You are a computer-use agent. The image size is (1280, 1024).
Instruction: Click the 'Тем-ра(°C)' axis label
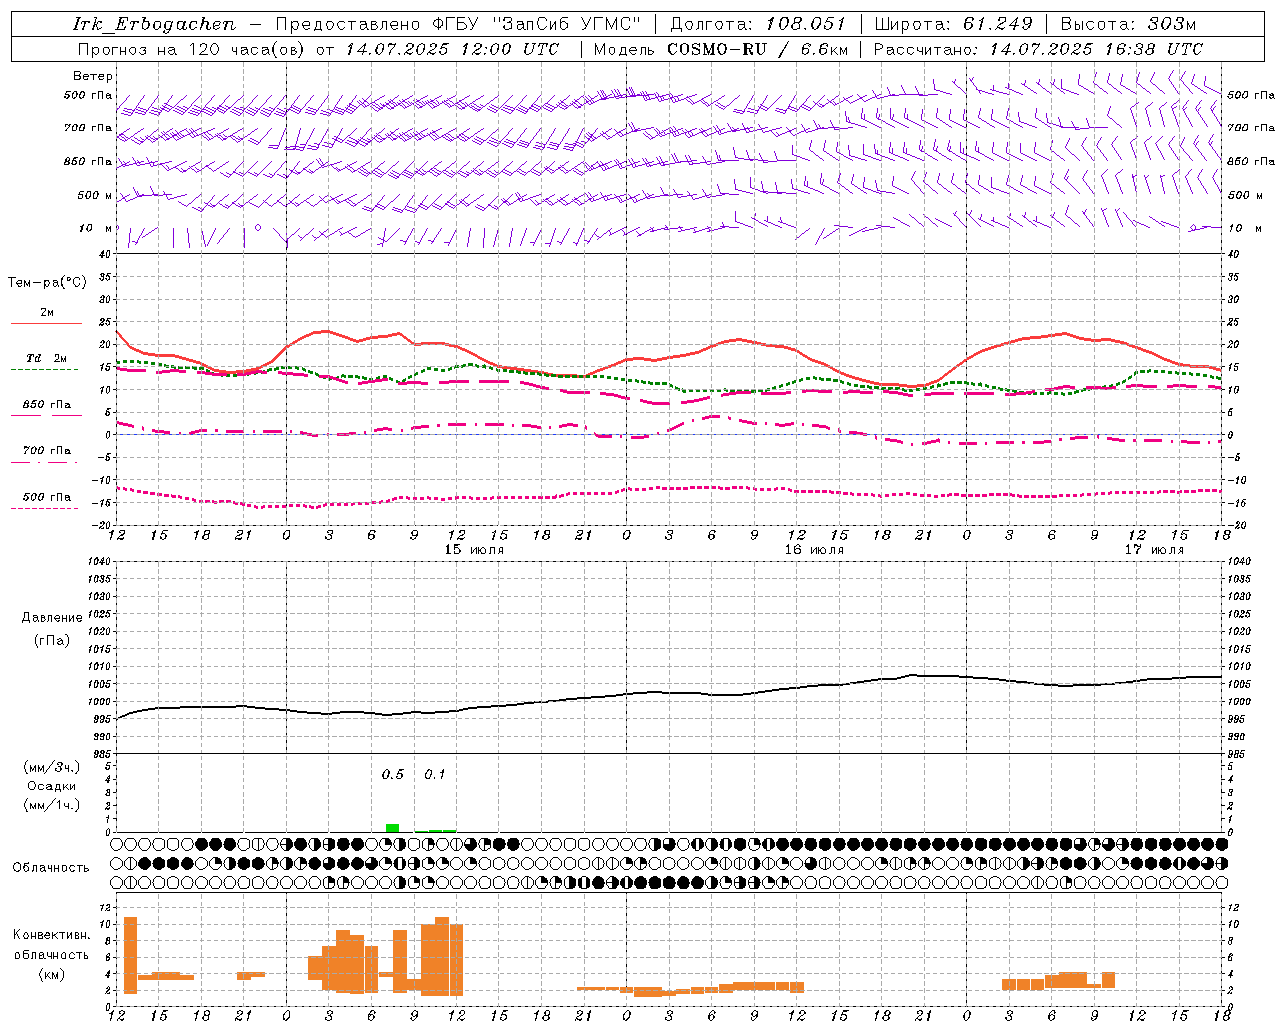(47, 283)
